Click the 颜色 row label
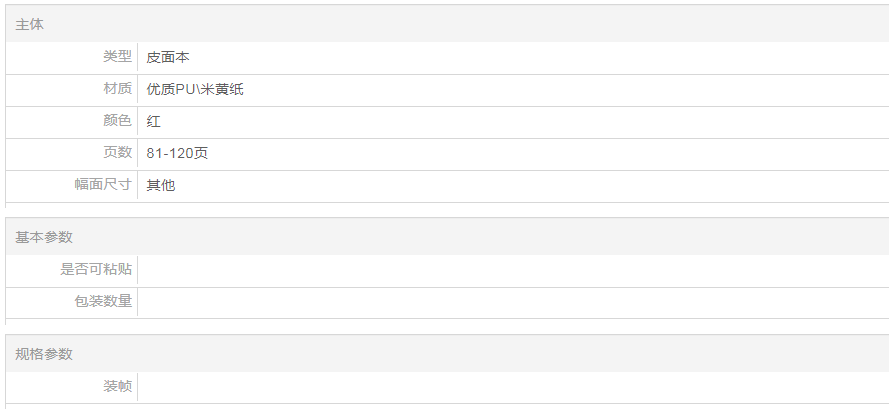Image resolution: width=895 pixels, height=409 pixels. point(117,121)
